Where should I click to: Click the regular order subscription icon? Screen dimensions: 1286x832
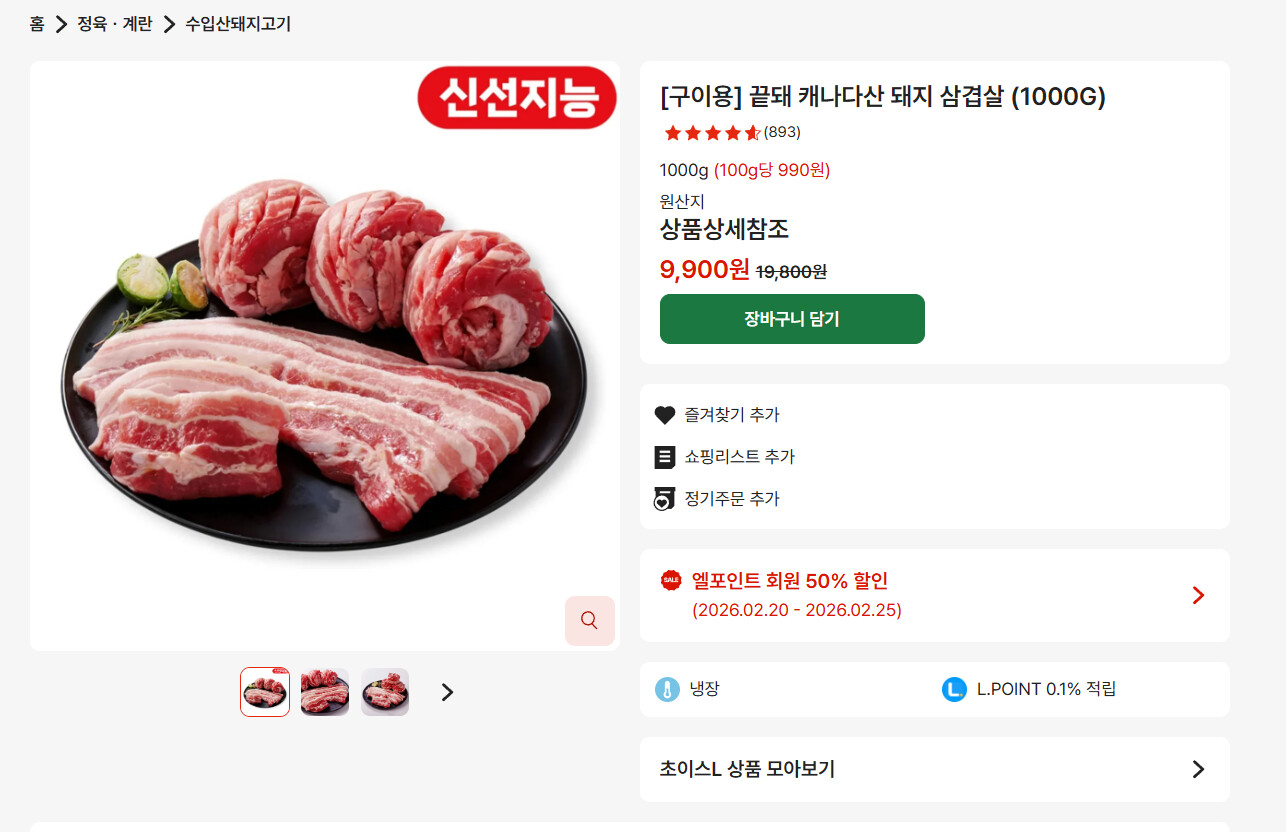665,499
